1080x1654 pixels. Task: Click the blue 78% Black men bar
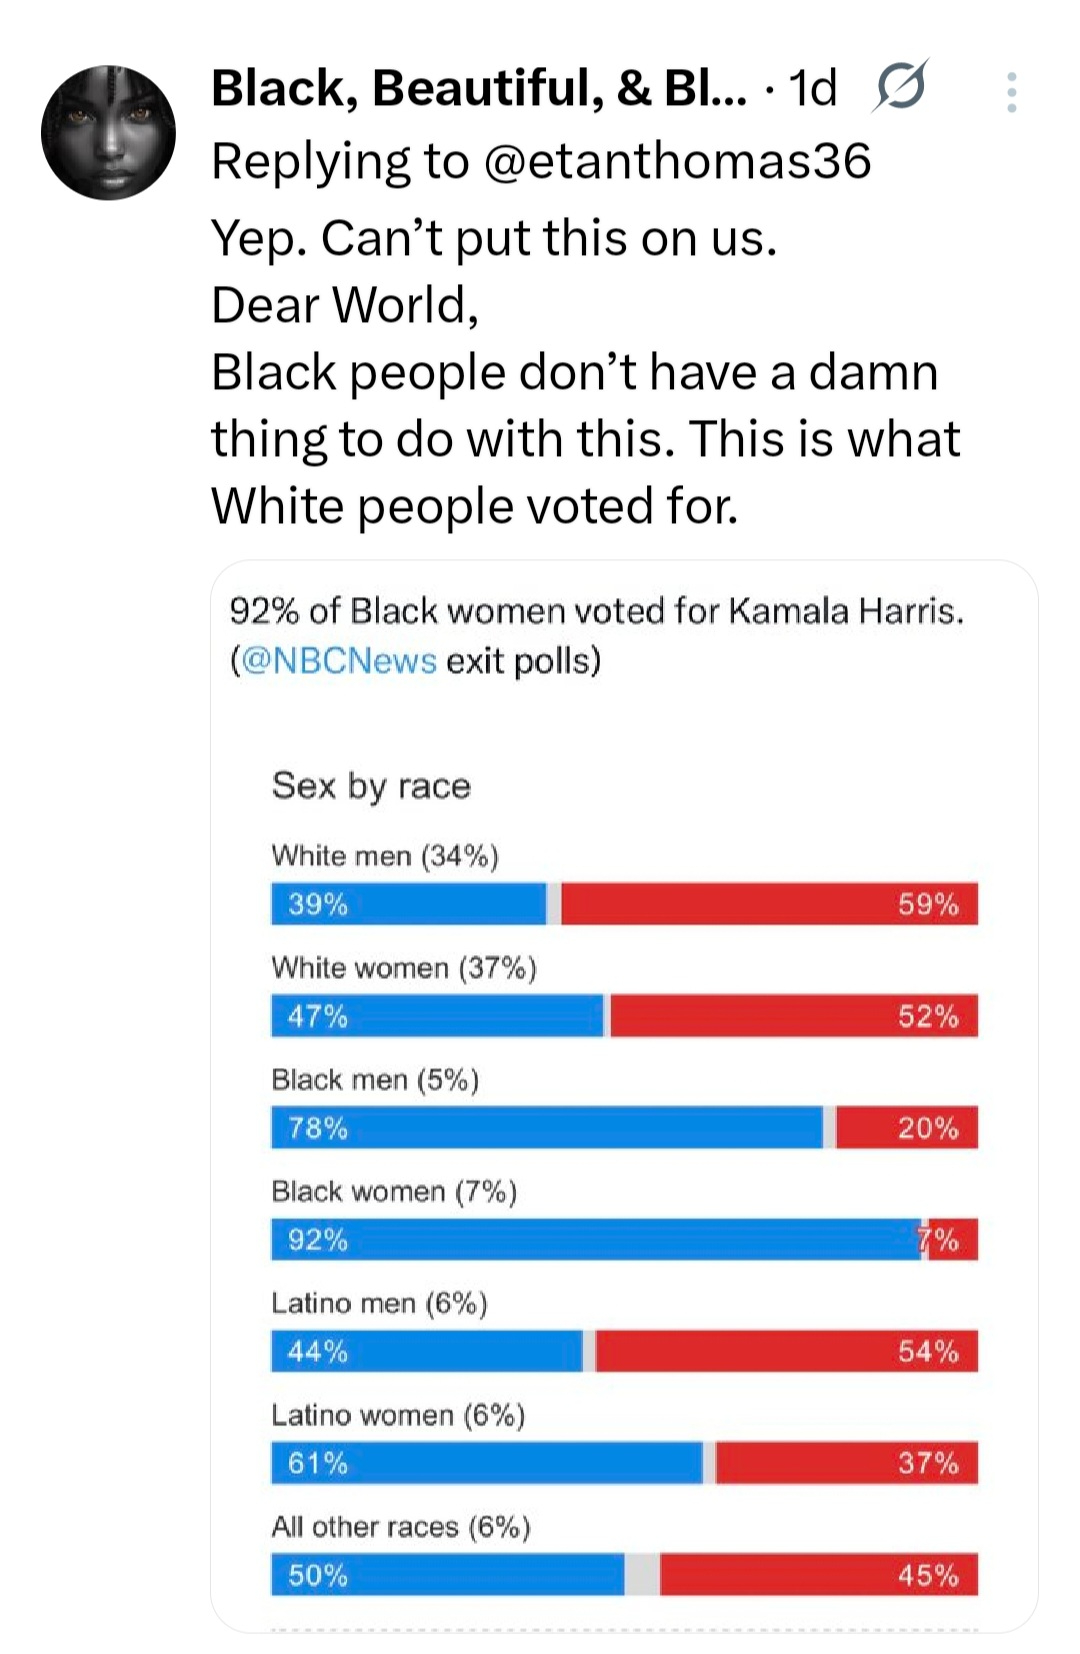click(x=546, y=1128)
